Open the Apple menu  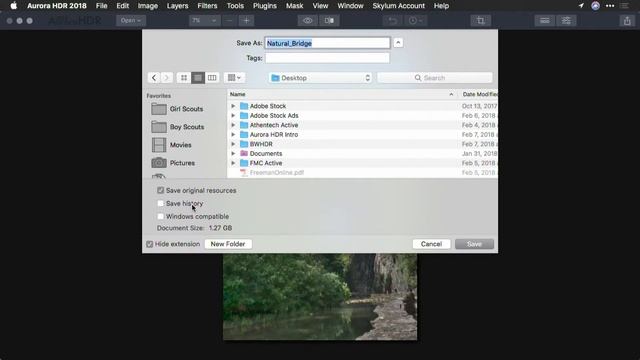click(x=13, y=6)
